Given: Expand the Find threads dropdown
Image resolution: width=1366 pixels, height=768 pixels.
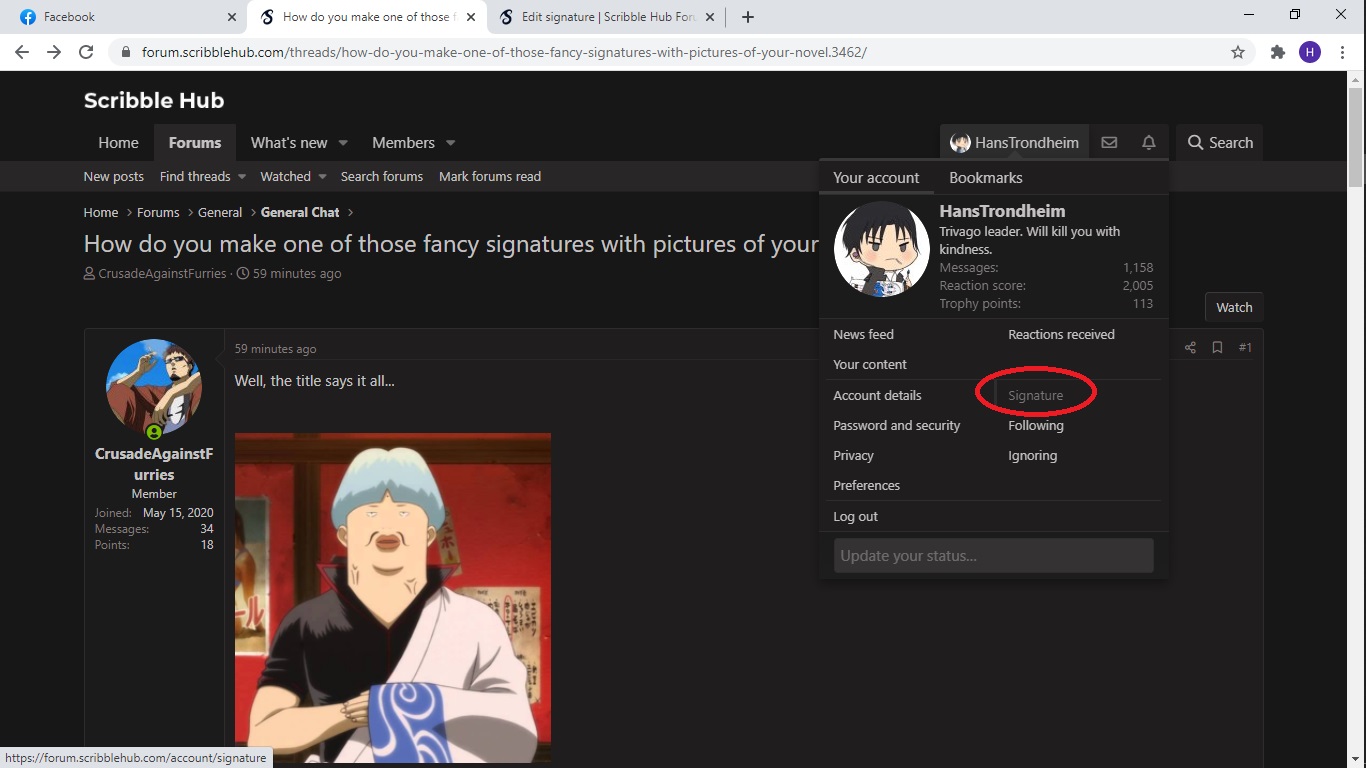Looking at the screenshot, I should [x=242, y=177].
